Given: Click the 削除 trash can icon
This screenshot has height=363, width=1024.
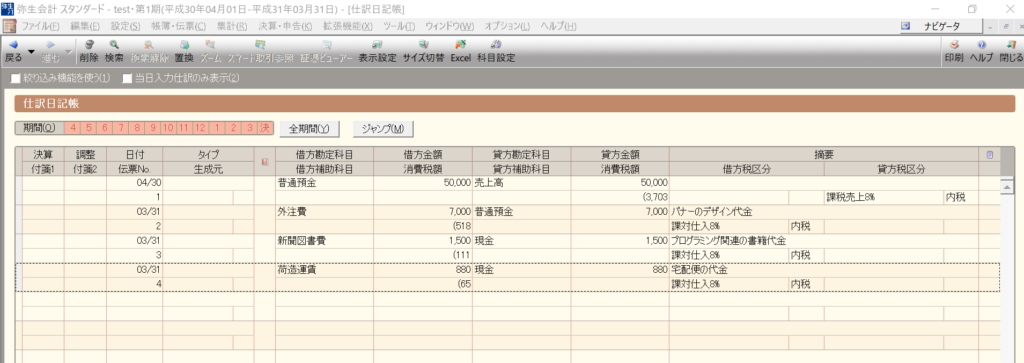Looking at the screenshot, I should click(89, 45).
